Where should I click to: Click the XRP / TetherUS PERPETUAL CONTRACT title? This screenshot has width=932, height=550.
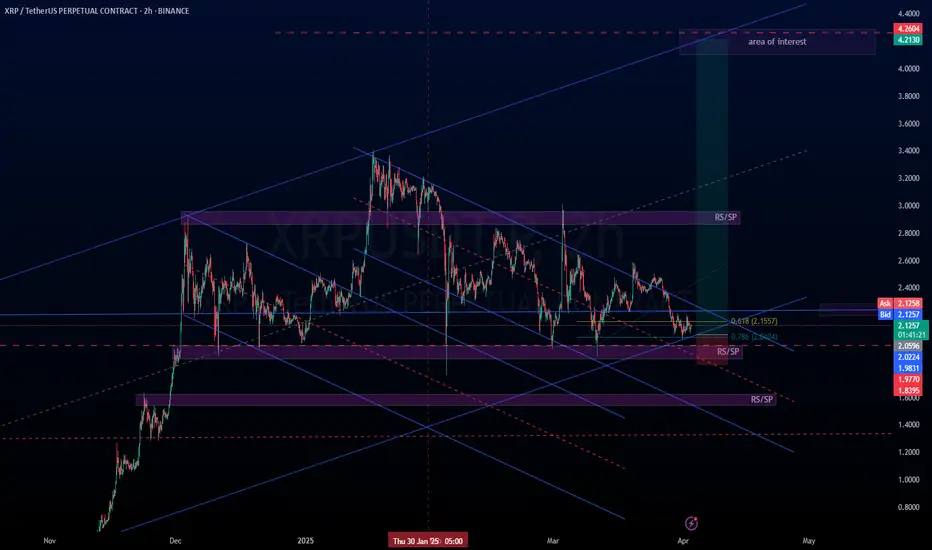(97, 11)
